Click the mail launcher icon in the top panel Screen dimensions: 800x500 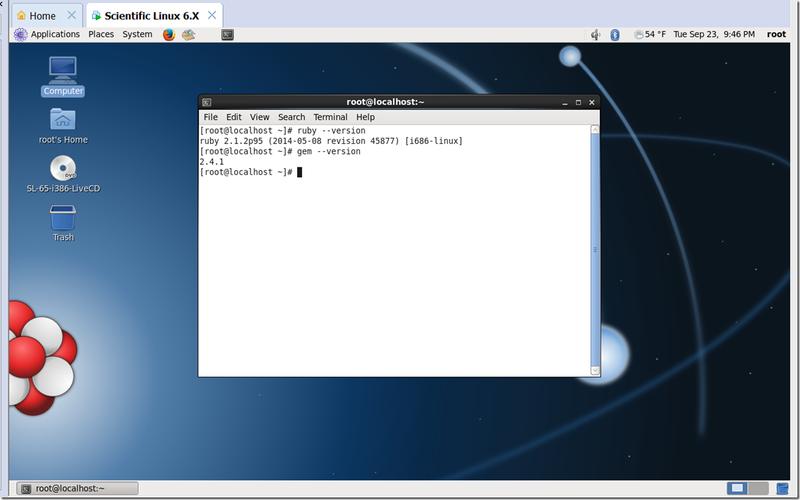click(x=188, y=34)
